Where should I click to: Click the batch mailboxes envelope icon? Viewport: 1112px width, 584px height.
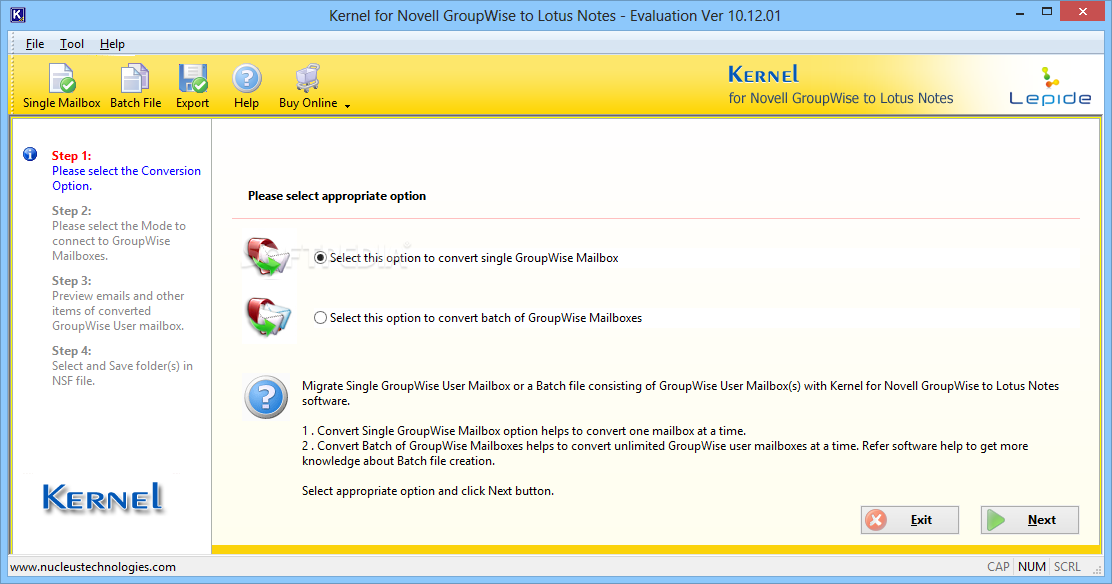point(269,316)
